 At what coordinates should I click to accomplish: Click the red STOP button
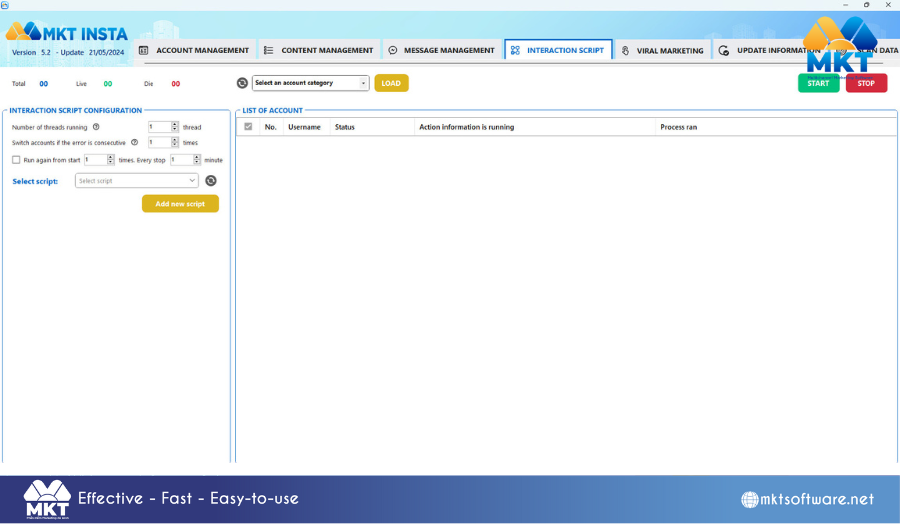[866, 83]
